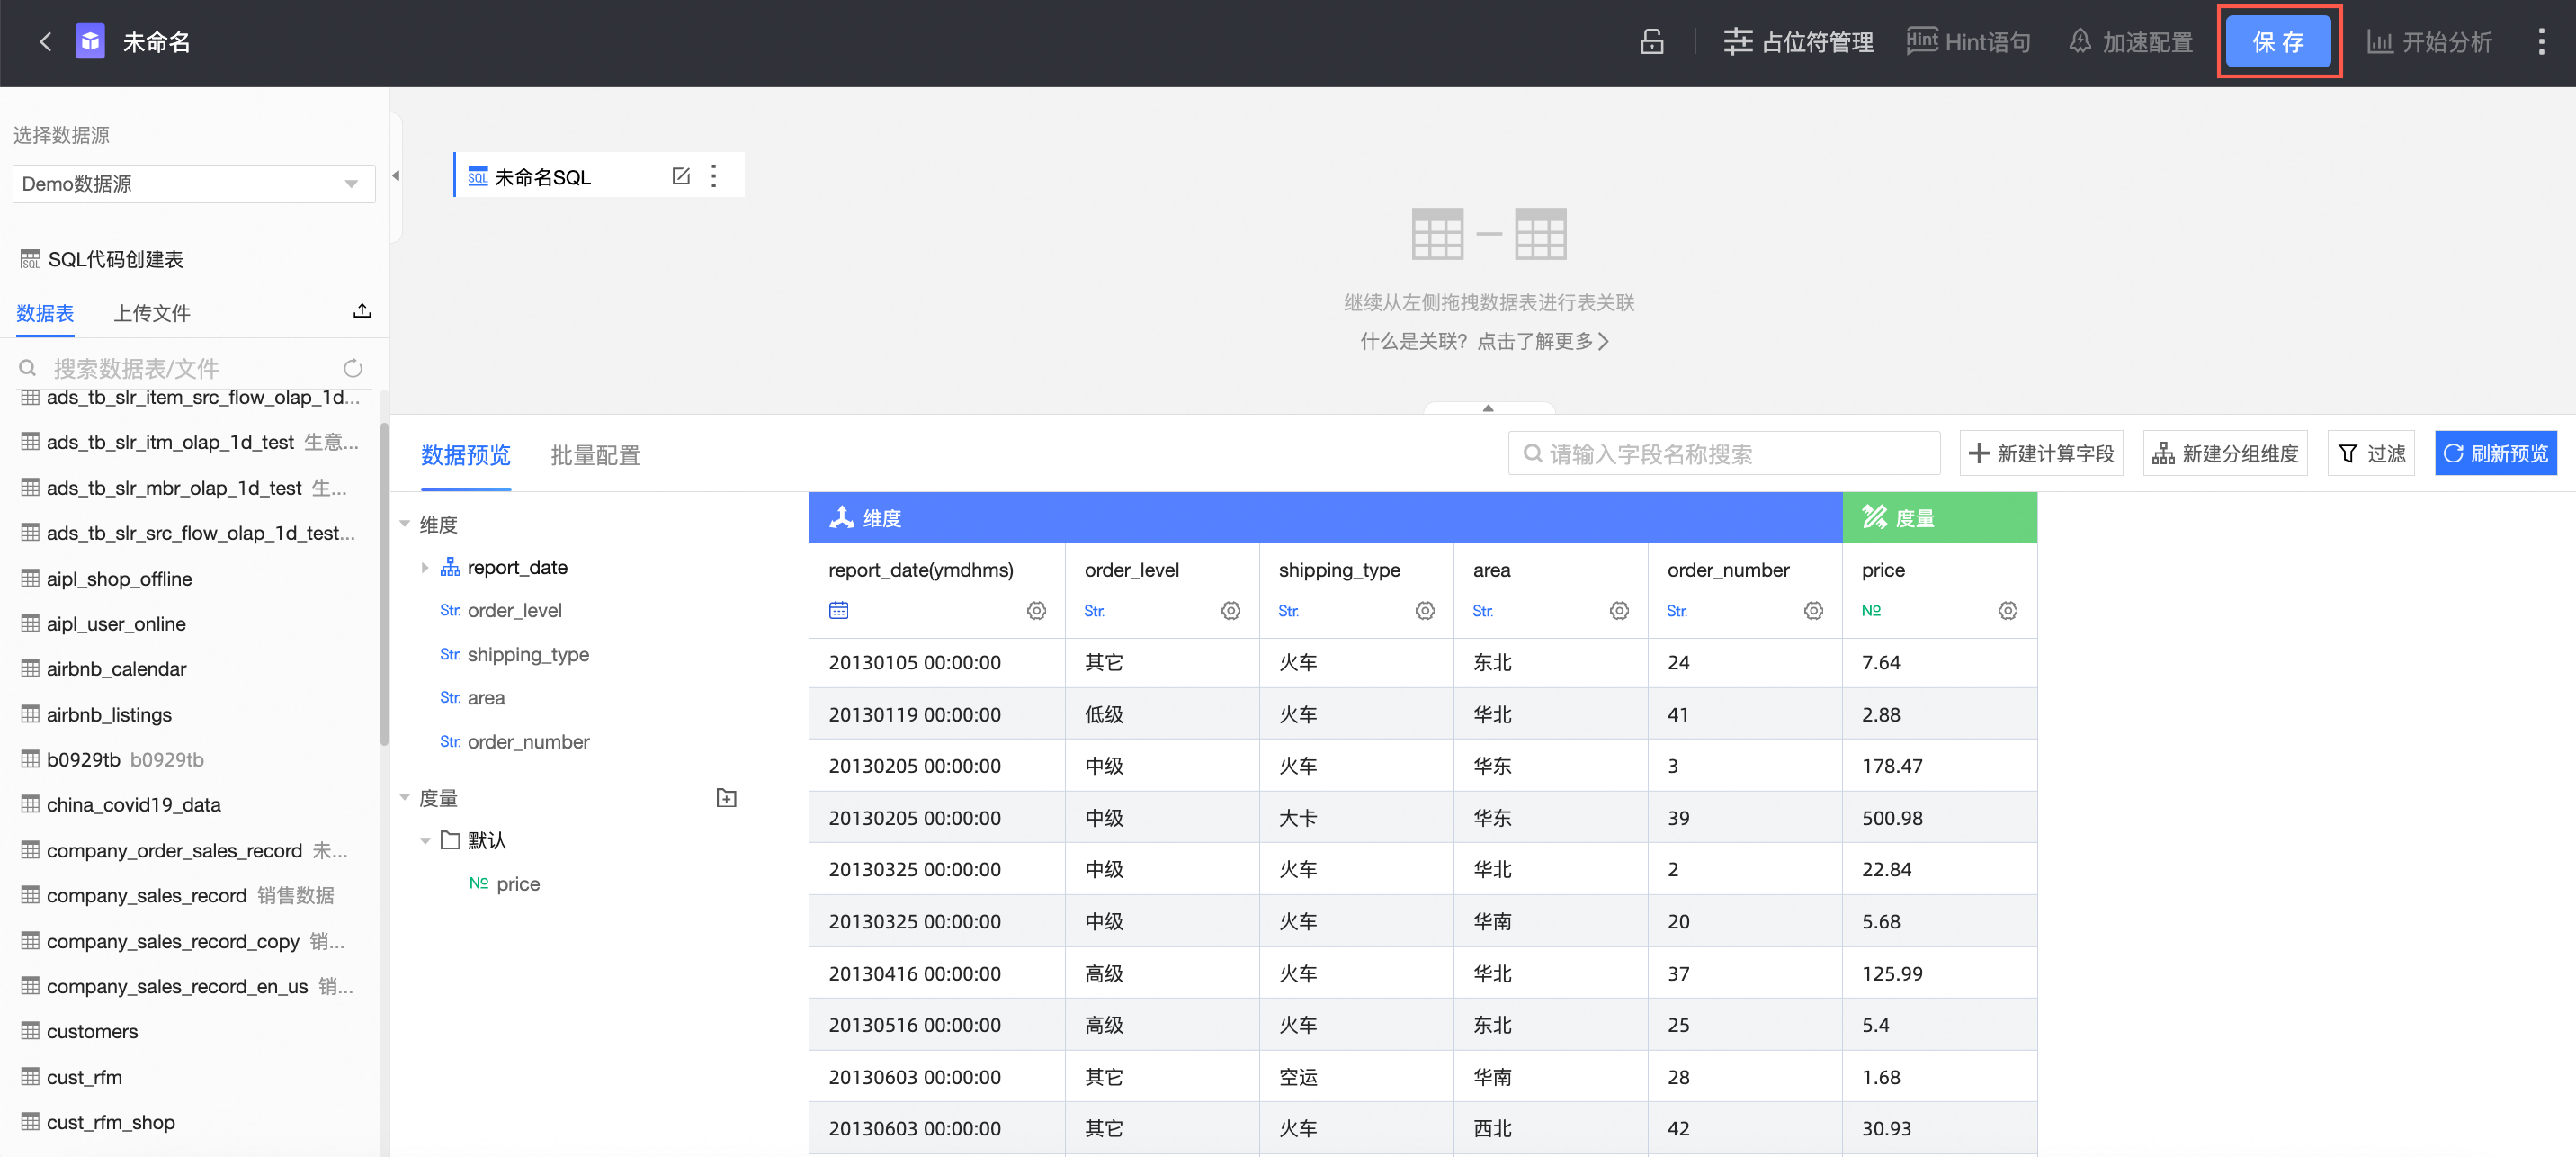This screenshot has height=1157, width=2576.
Task: Click the cell showing price 500.98
Action: (1939, 818)
